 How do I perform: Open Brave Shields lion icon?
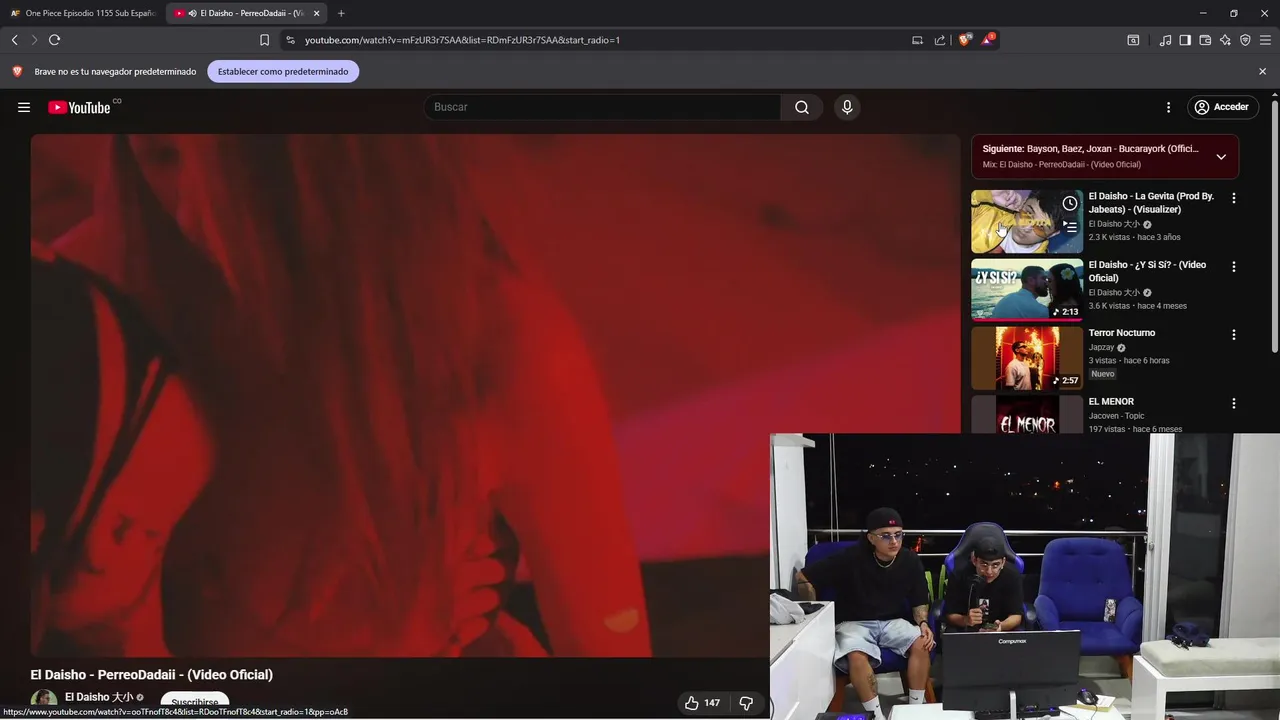965,40
